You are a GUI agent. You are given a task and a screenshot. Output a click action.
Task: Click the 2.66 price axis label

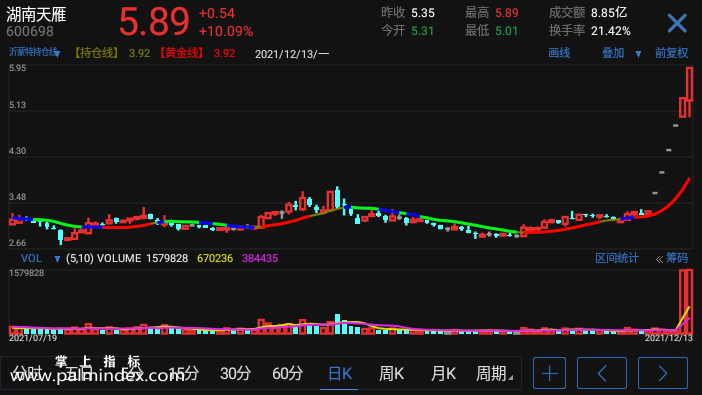click(x=17, y=243)
